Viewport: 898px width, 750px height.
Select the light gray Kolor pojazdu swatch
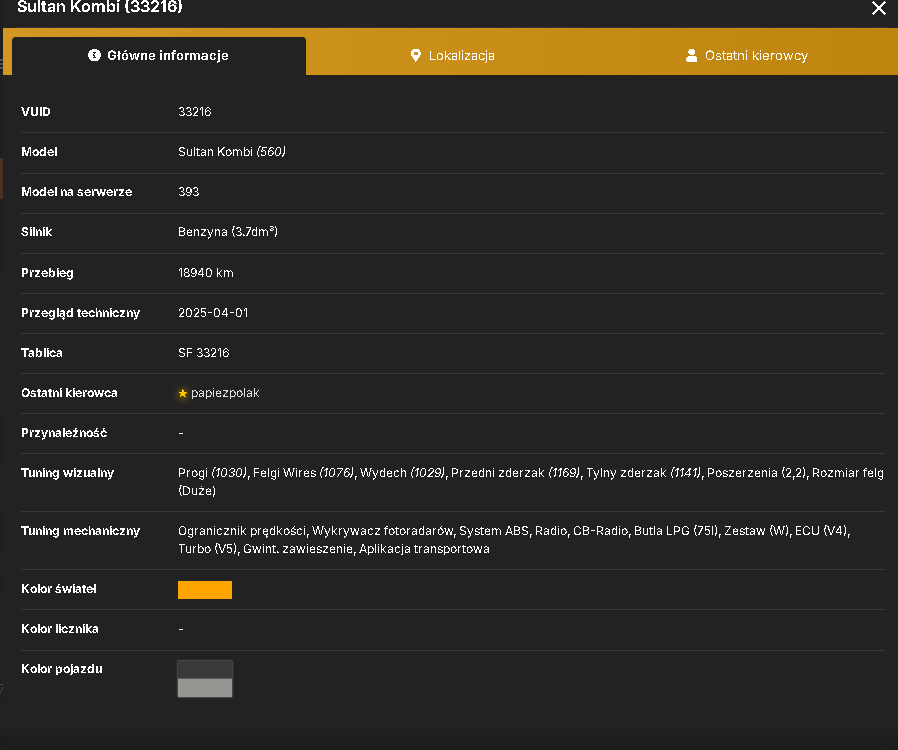tap(205, 688)
